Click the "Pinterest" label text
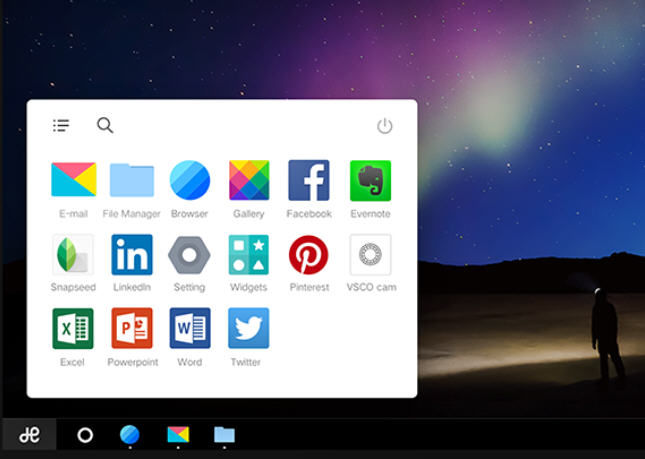Image resolution: width=645 pixels, height=459 pixels. (309, 287)
